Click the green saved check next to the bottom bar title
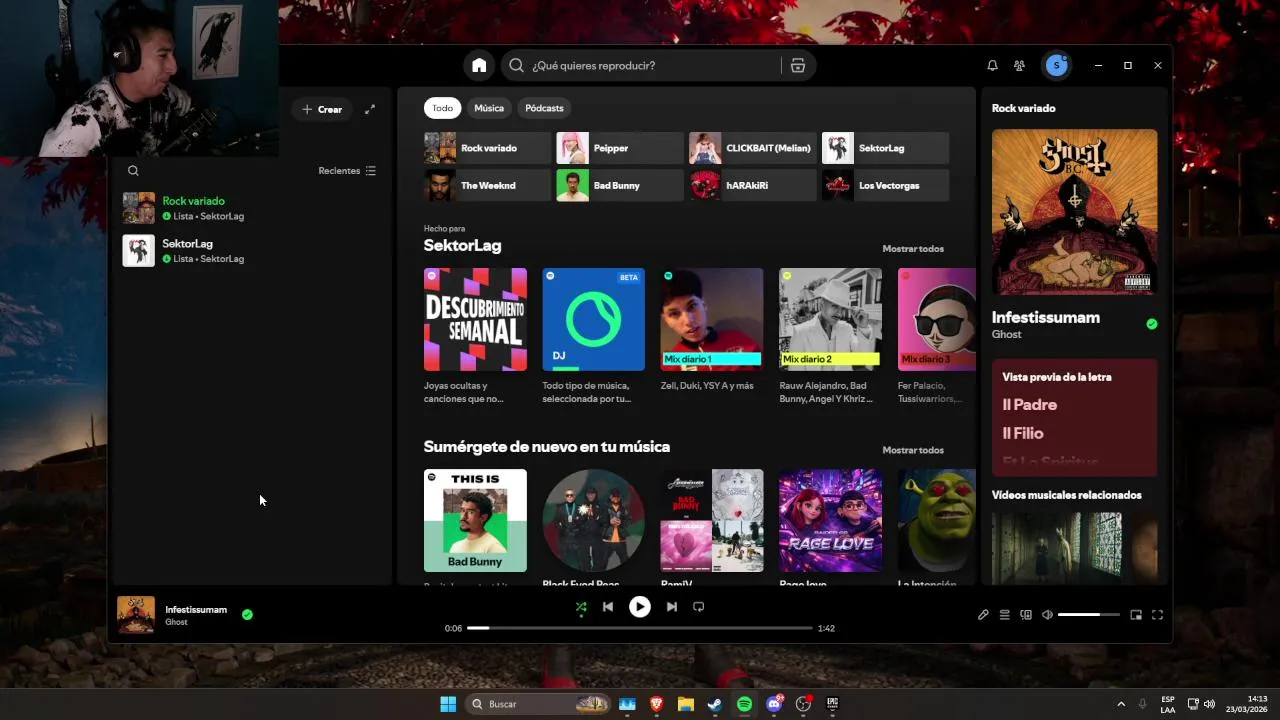The height and width of the screenshot is (720, 1280). 247,614
